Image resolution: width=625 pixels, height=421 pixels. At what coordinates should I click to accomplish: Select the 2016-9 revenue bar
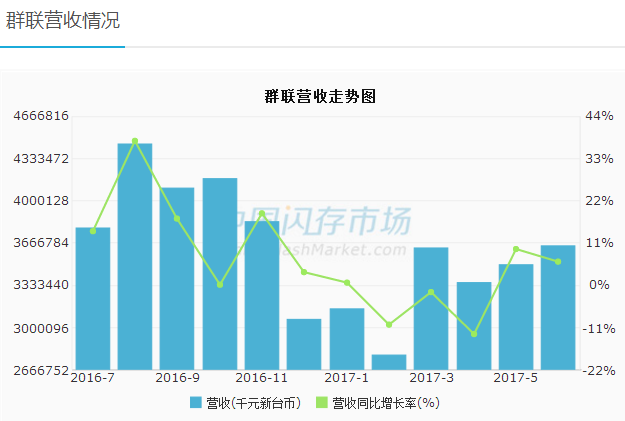pos(177,279)
